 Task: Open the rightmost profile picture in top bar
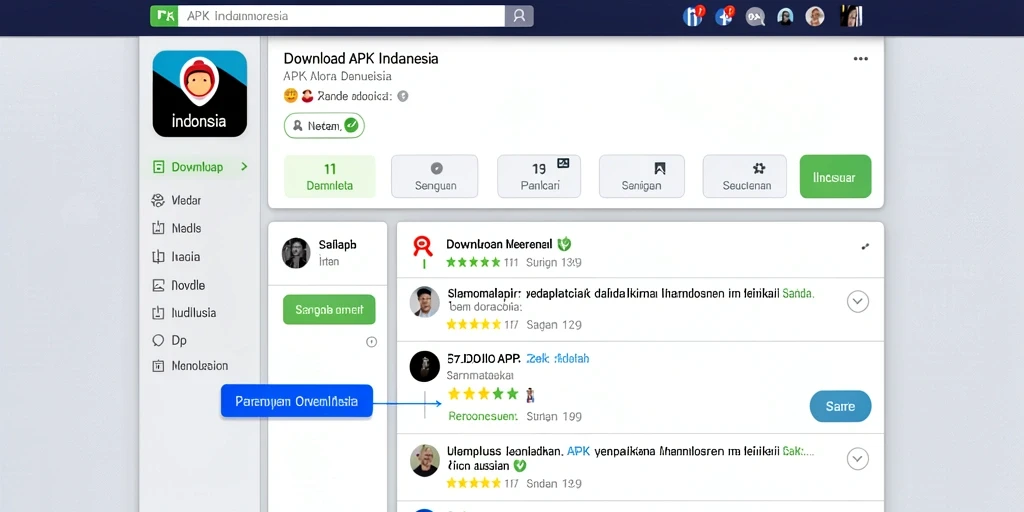point(852,16)
